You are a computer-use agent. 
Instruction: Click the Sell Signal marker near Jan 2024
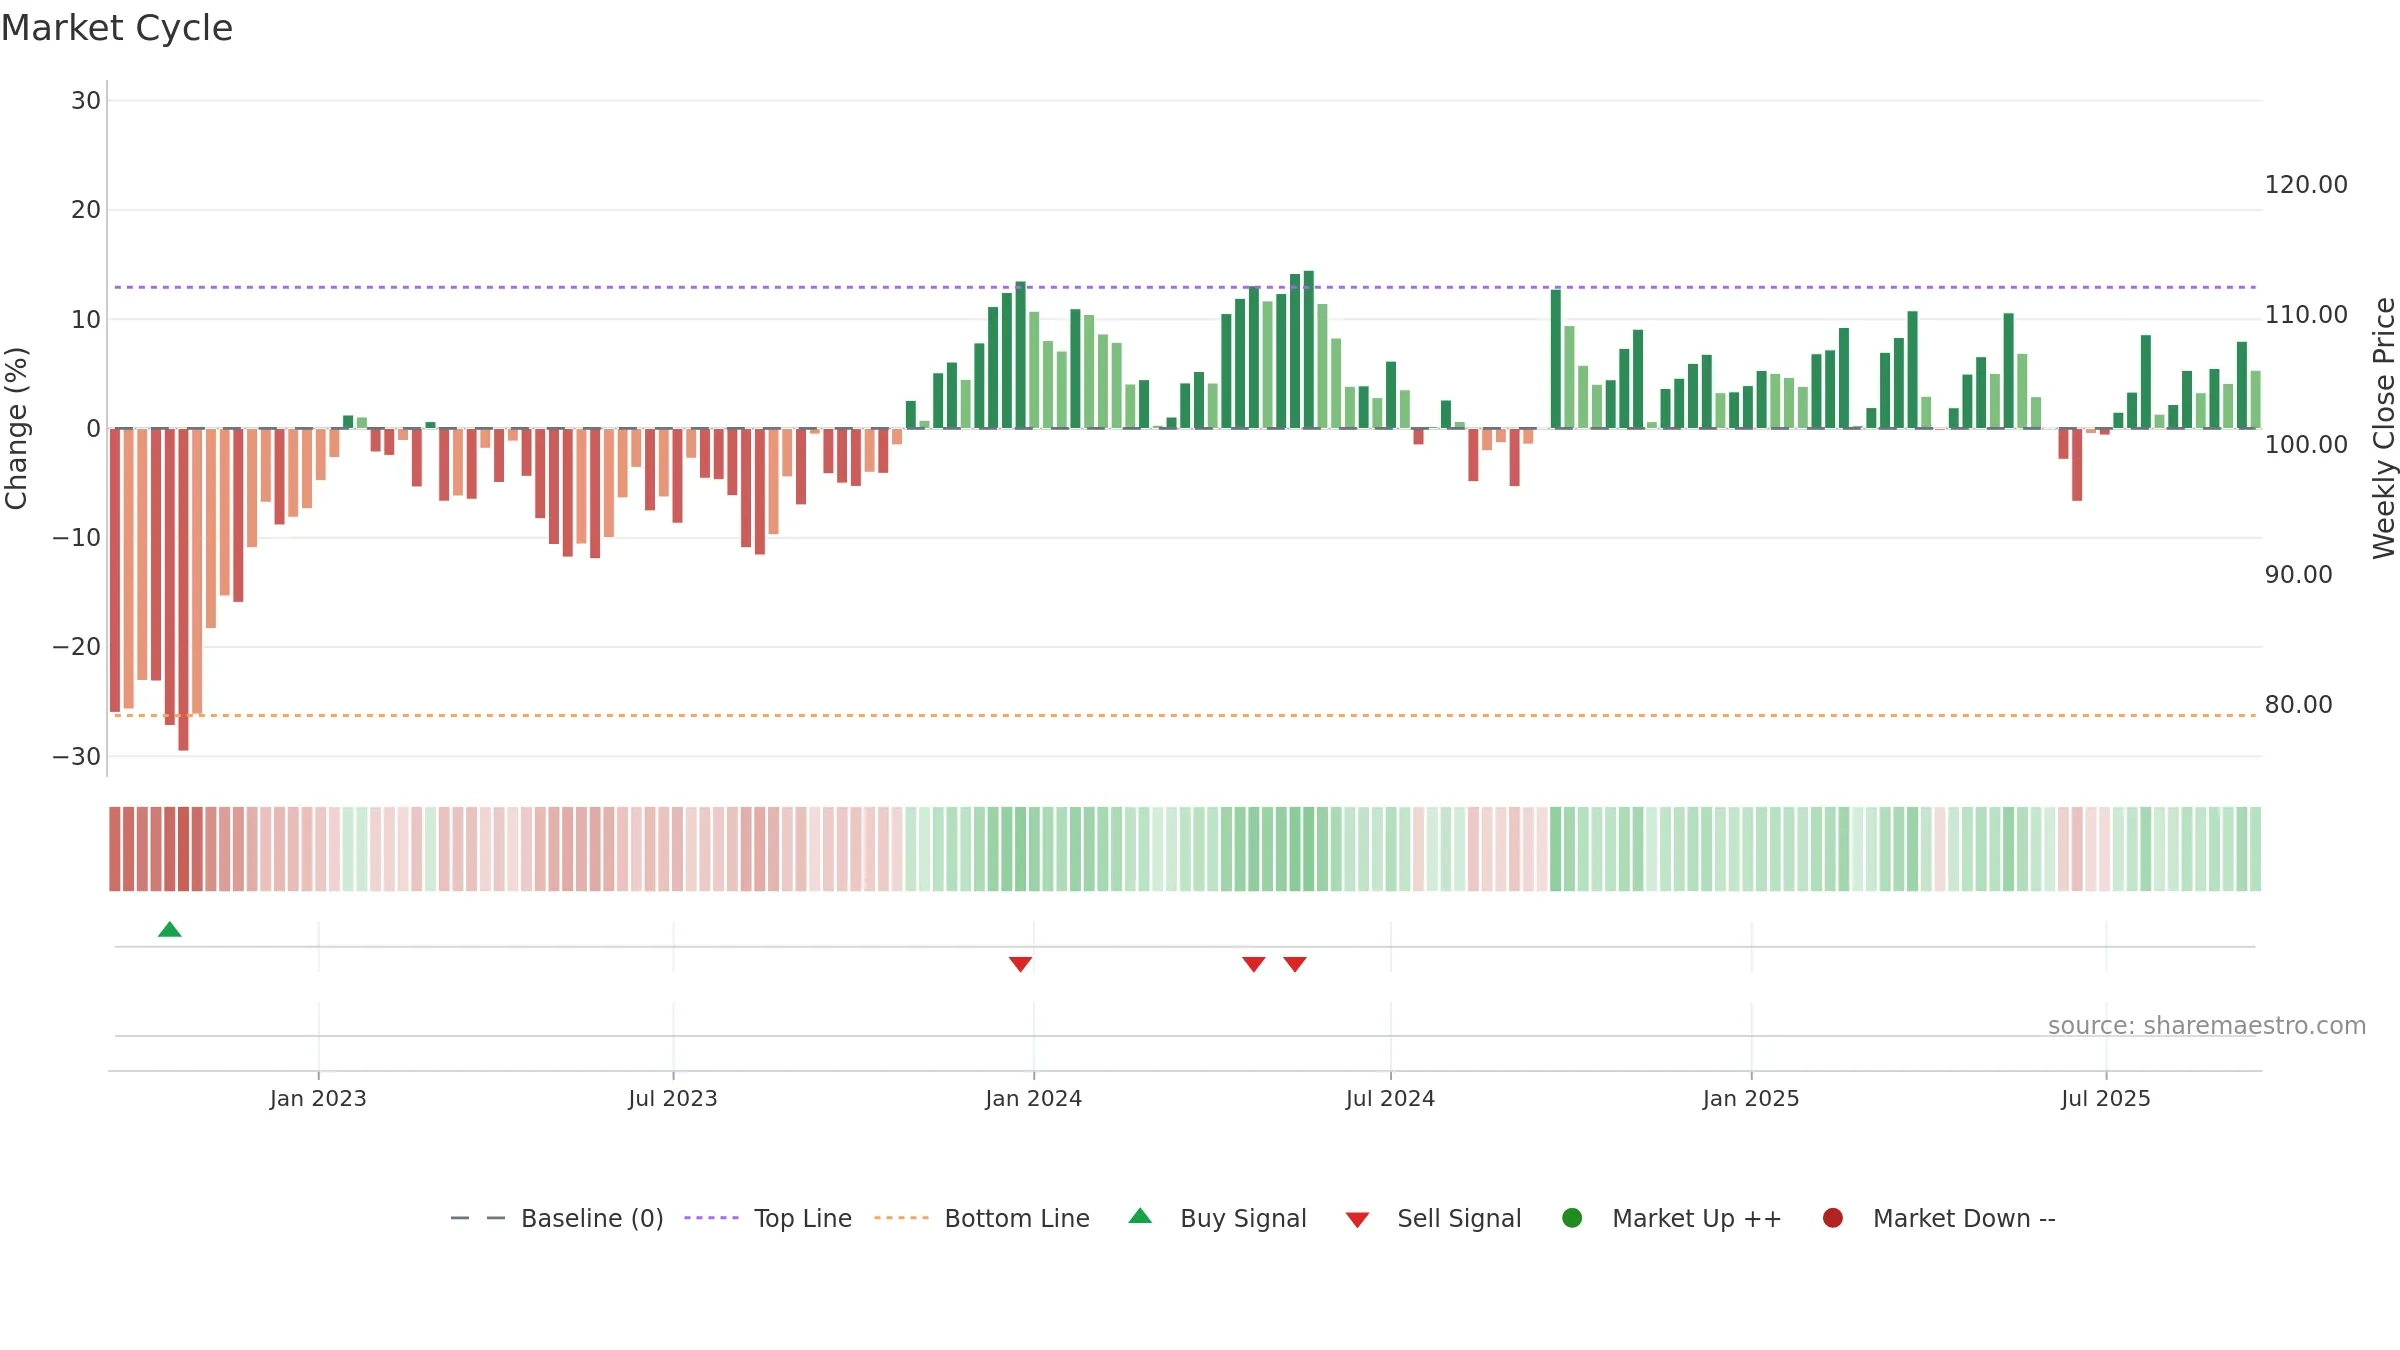click(1020, 964)
